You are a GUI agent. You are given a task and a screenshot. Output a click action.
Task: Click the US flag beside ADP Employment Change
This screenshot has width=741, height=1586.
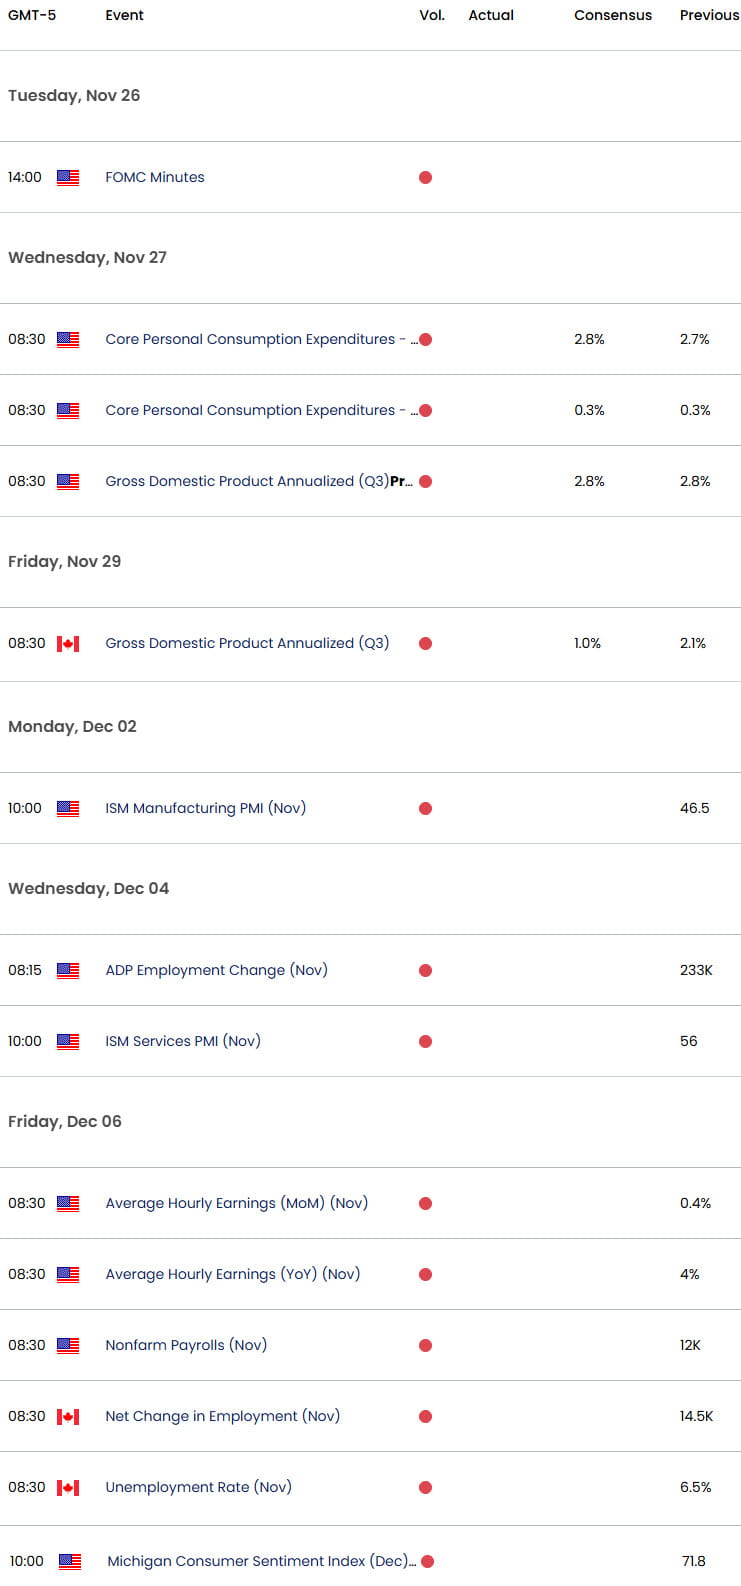[67, 970]
